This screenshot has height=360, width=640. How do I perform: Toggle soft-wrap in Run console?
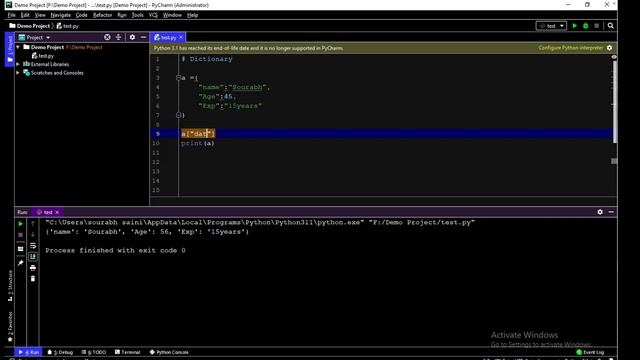tap(33, 246)
